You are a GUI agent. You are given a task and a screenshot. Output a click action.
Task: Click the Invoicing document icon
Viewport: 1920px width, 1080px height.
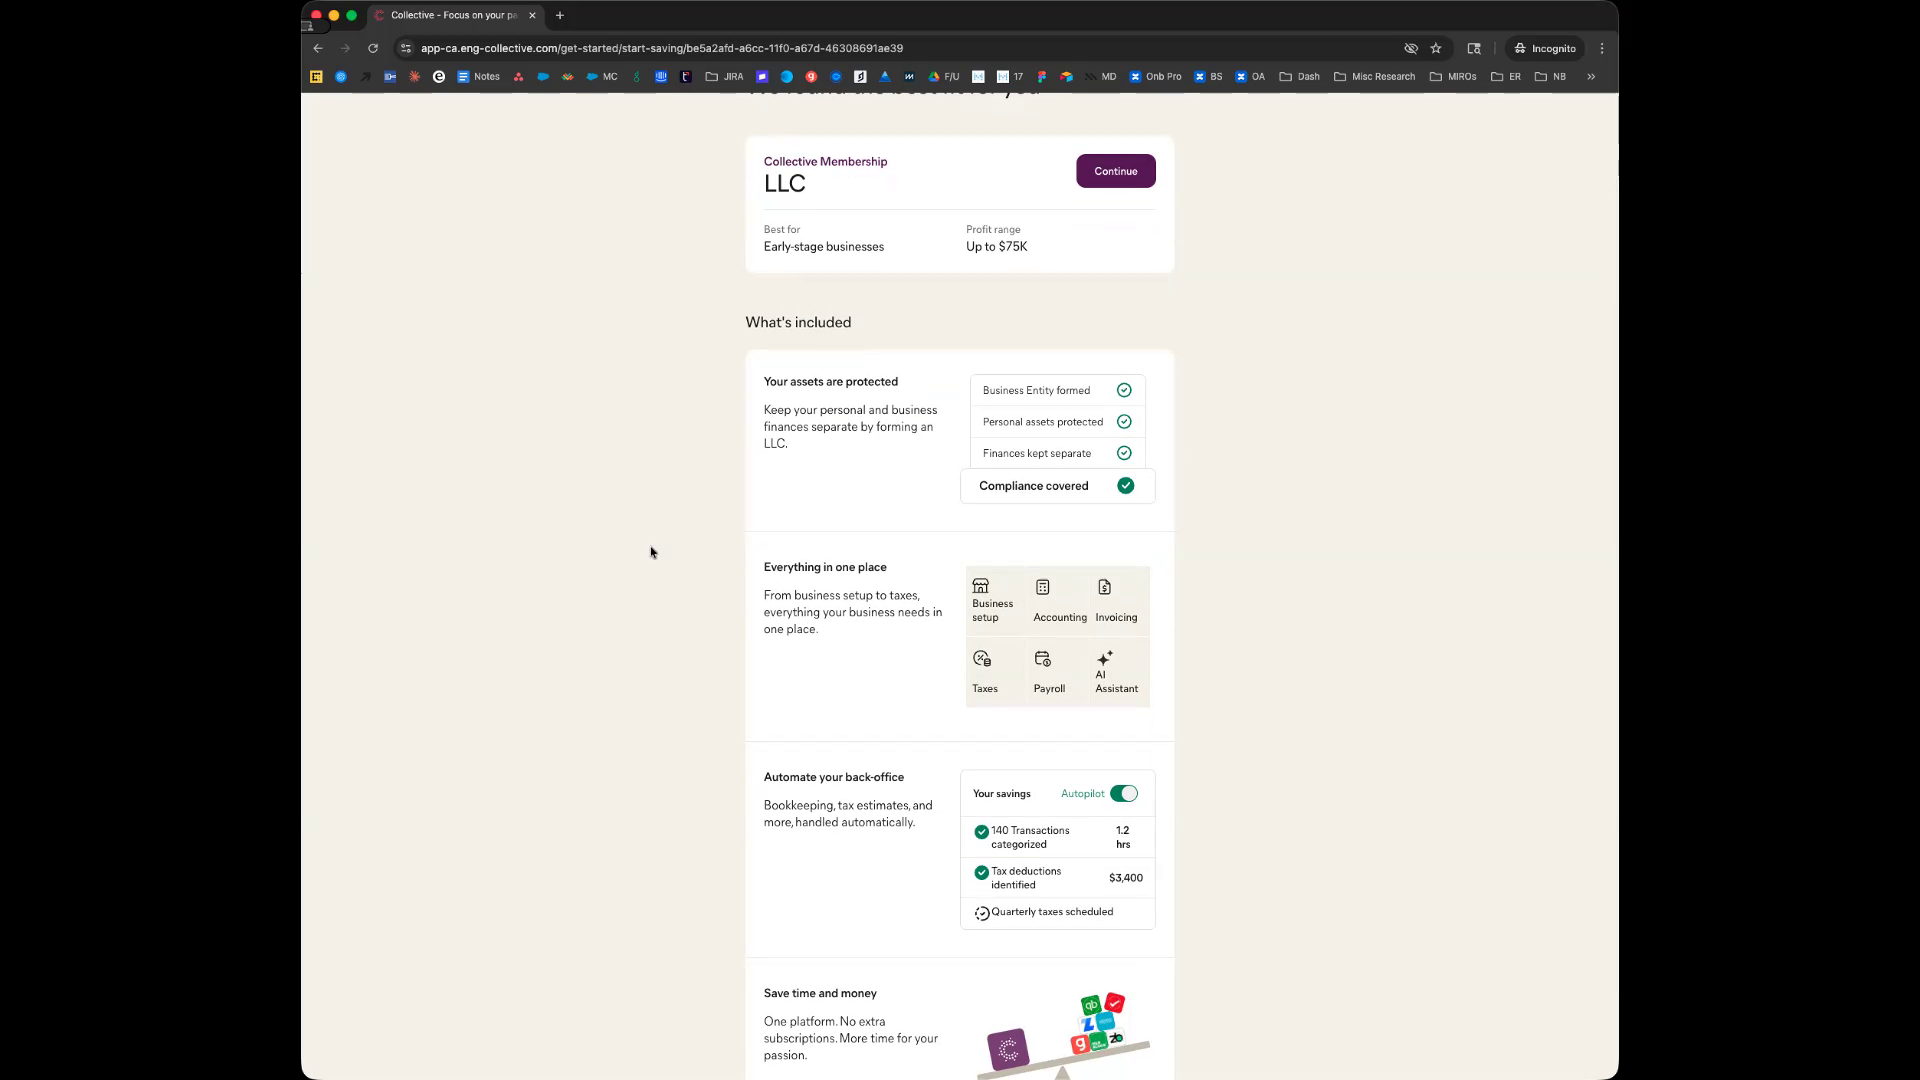point(1104,587)
